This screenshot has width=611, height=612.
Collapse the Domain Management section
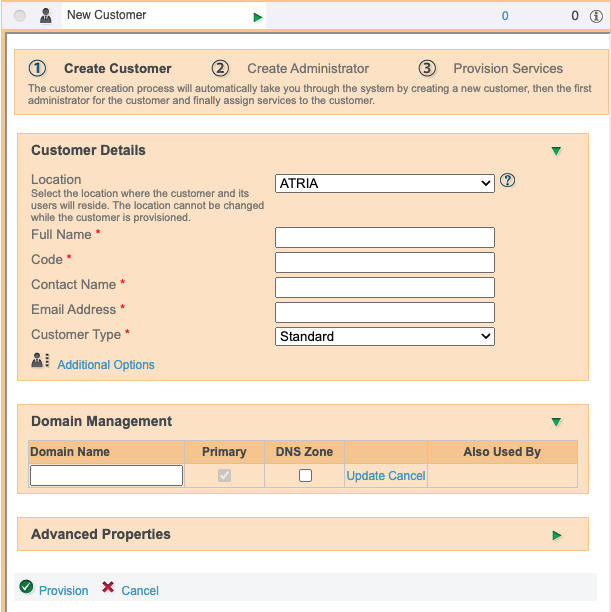tap(556, 422)
